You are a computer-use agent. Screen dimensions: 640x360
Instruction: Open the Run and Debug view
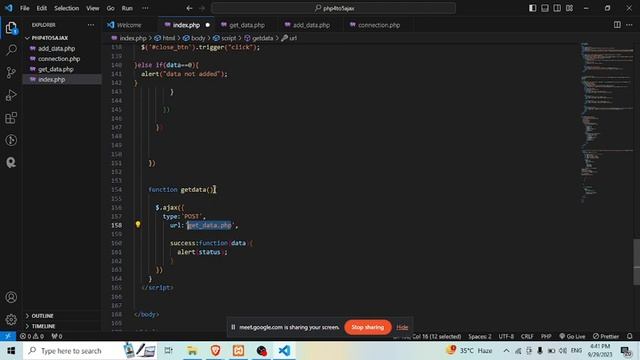[x=11, y=95]
